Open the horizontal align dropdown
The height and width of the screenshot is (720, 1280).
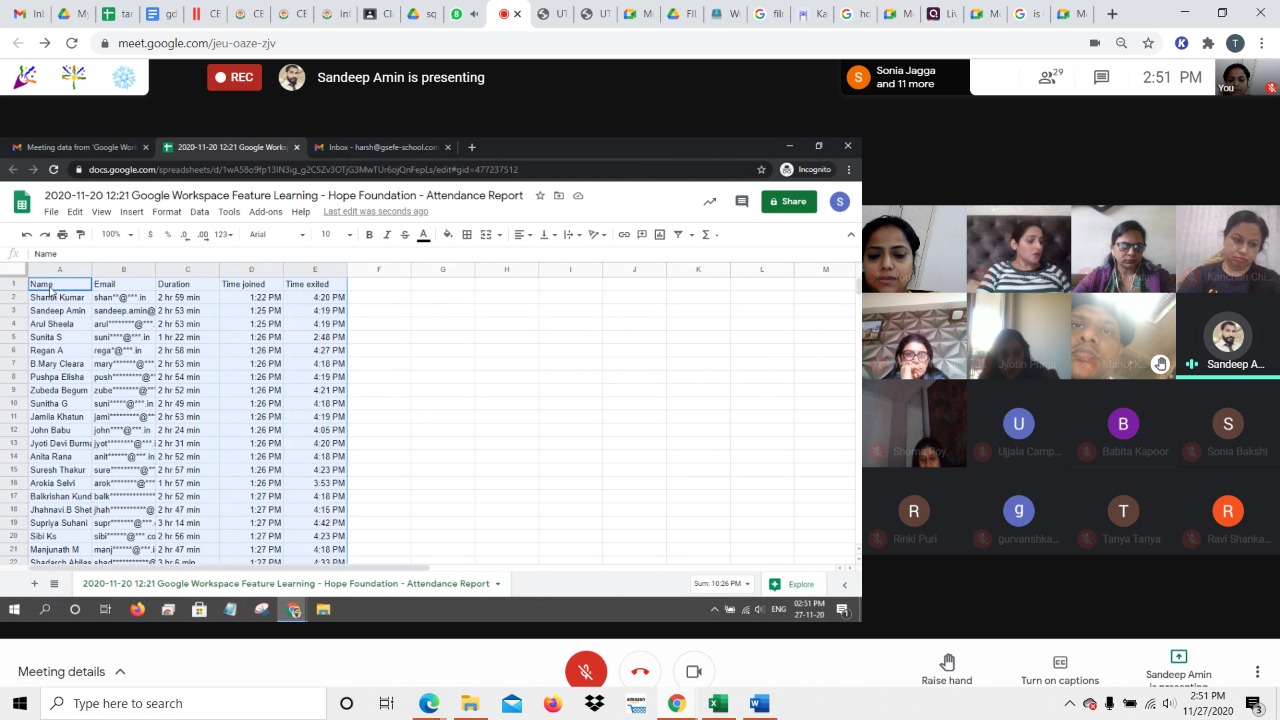coord(522,234)
